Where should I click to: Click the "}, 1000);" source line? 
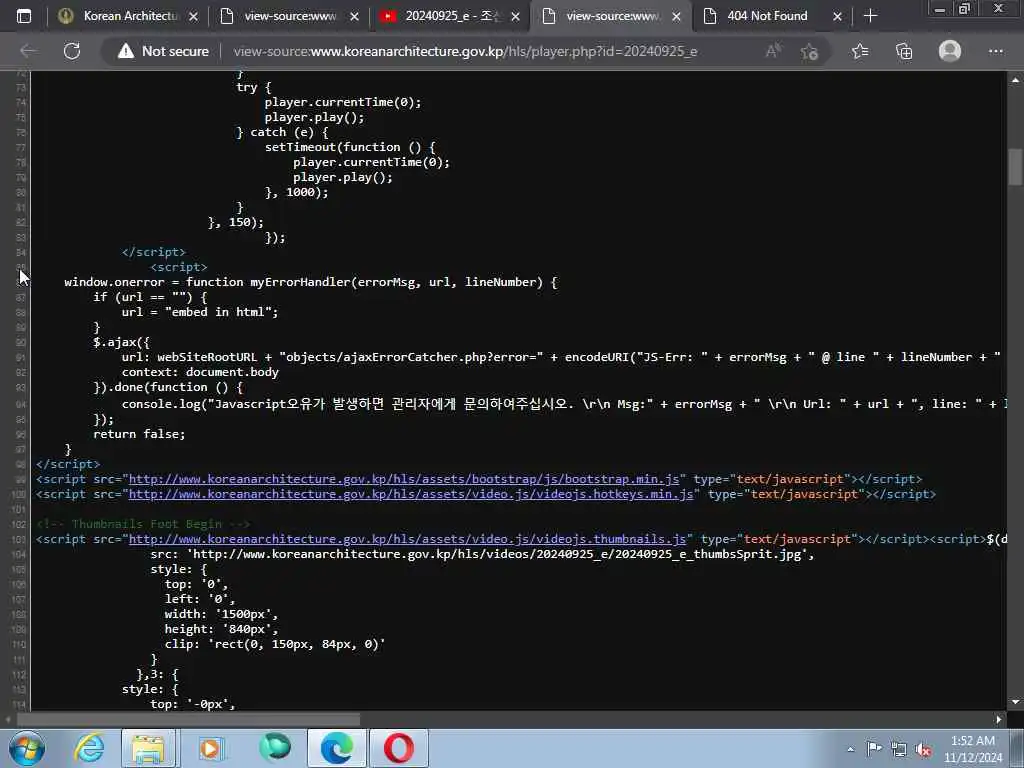pos(296,192)
